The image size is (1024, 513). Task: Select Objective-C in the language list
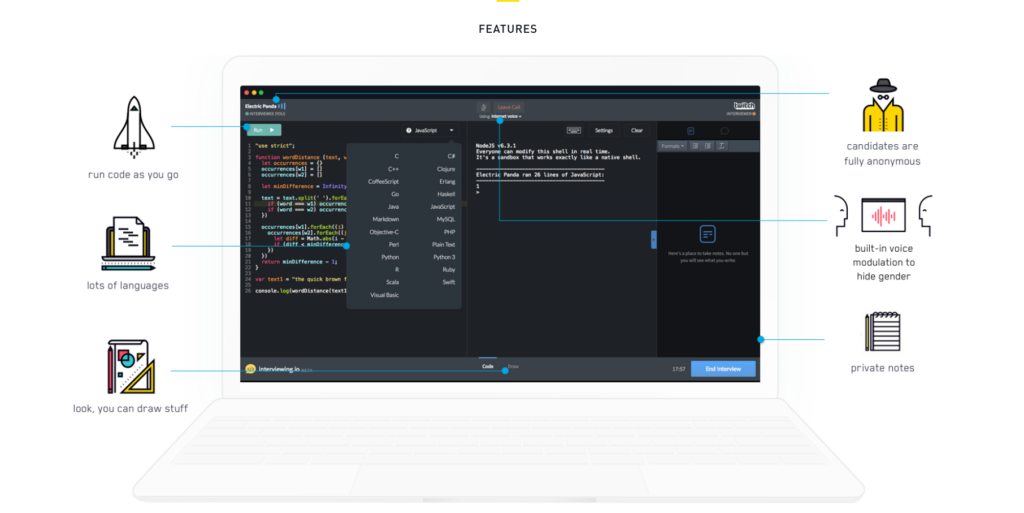coord(383,232)
